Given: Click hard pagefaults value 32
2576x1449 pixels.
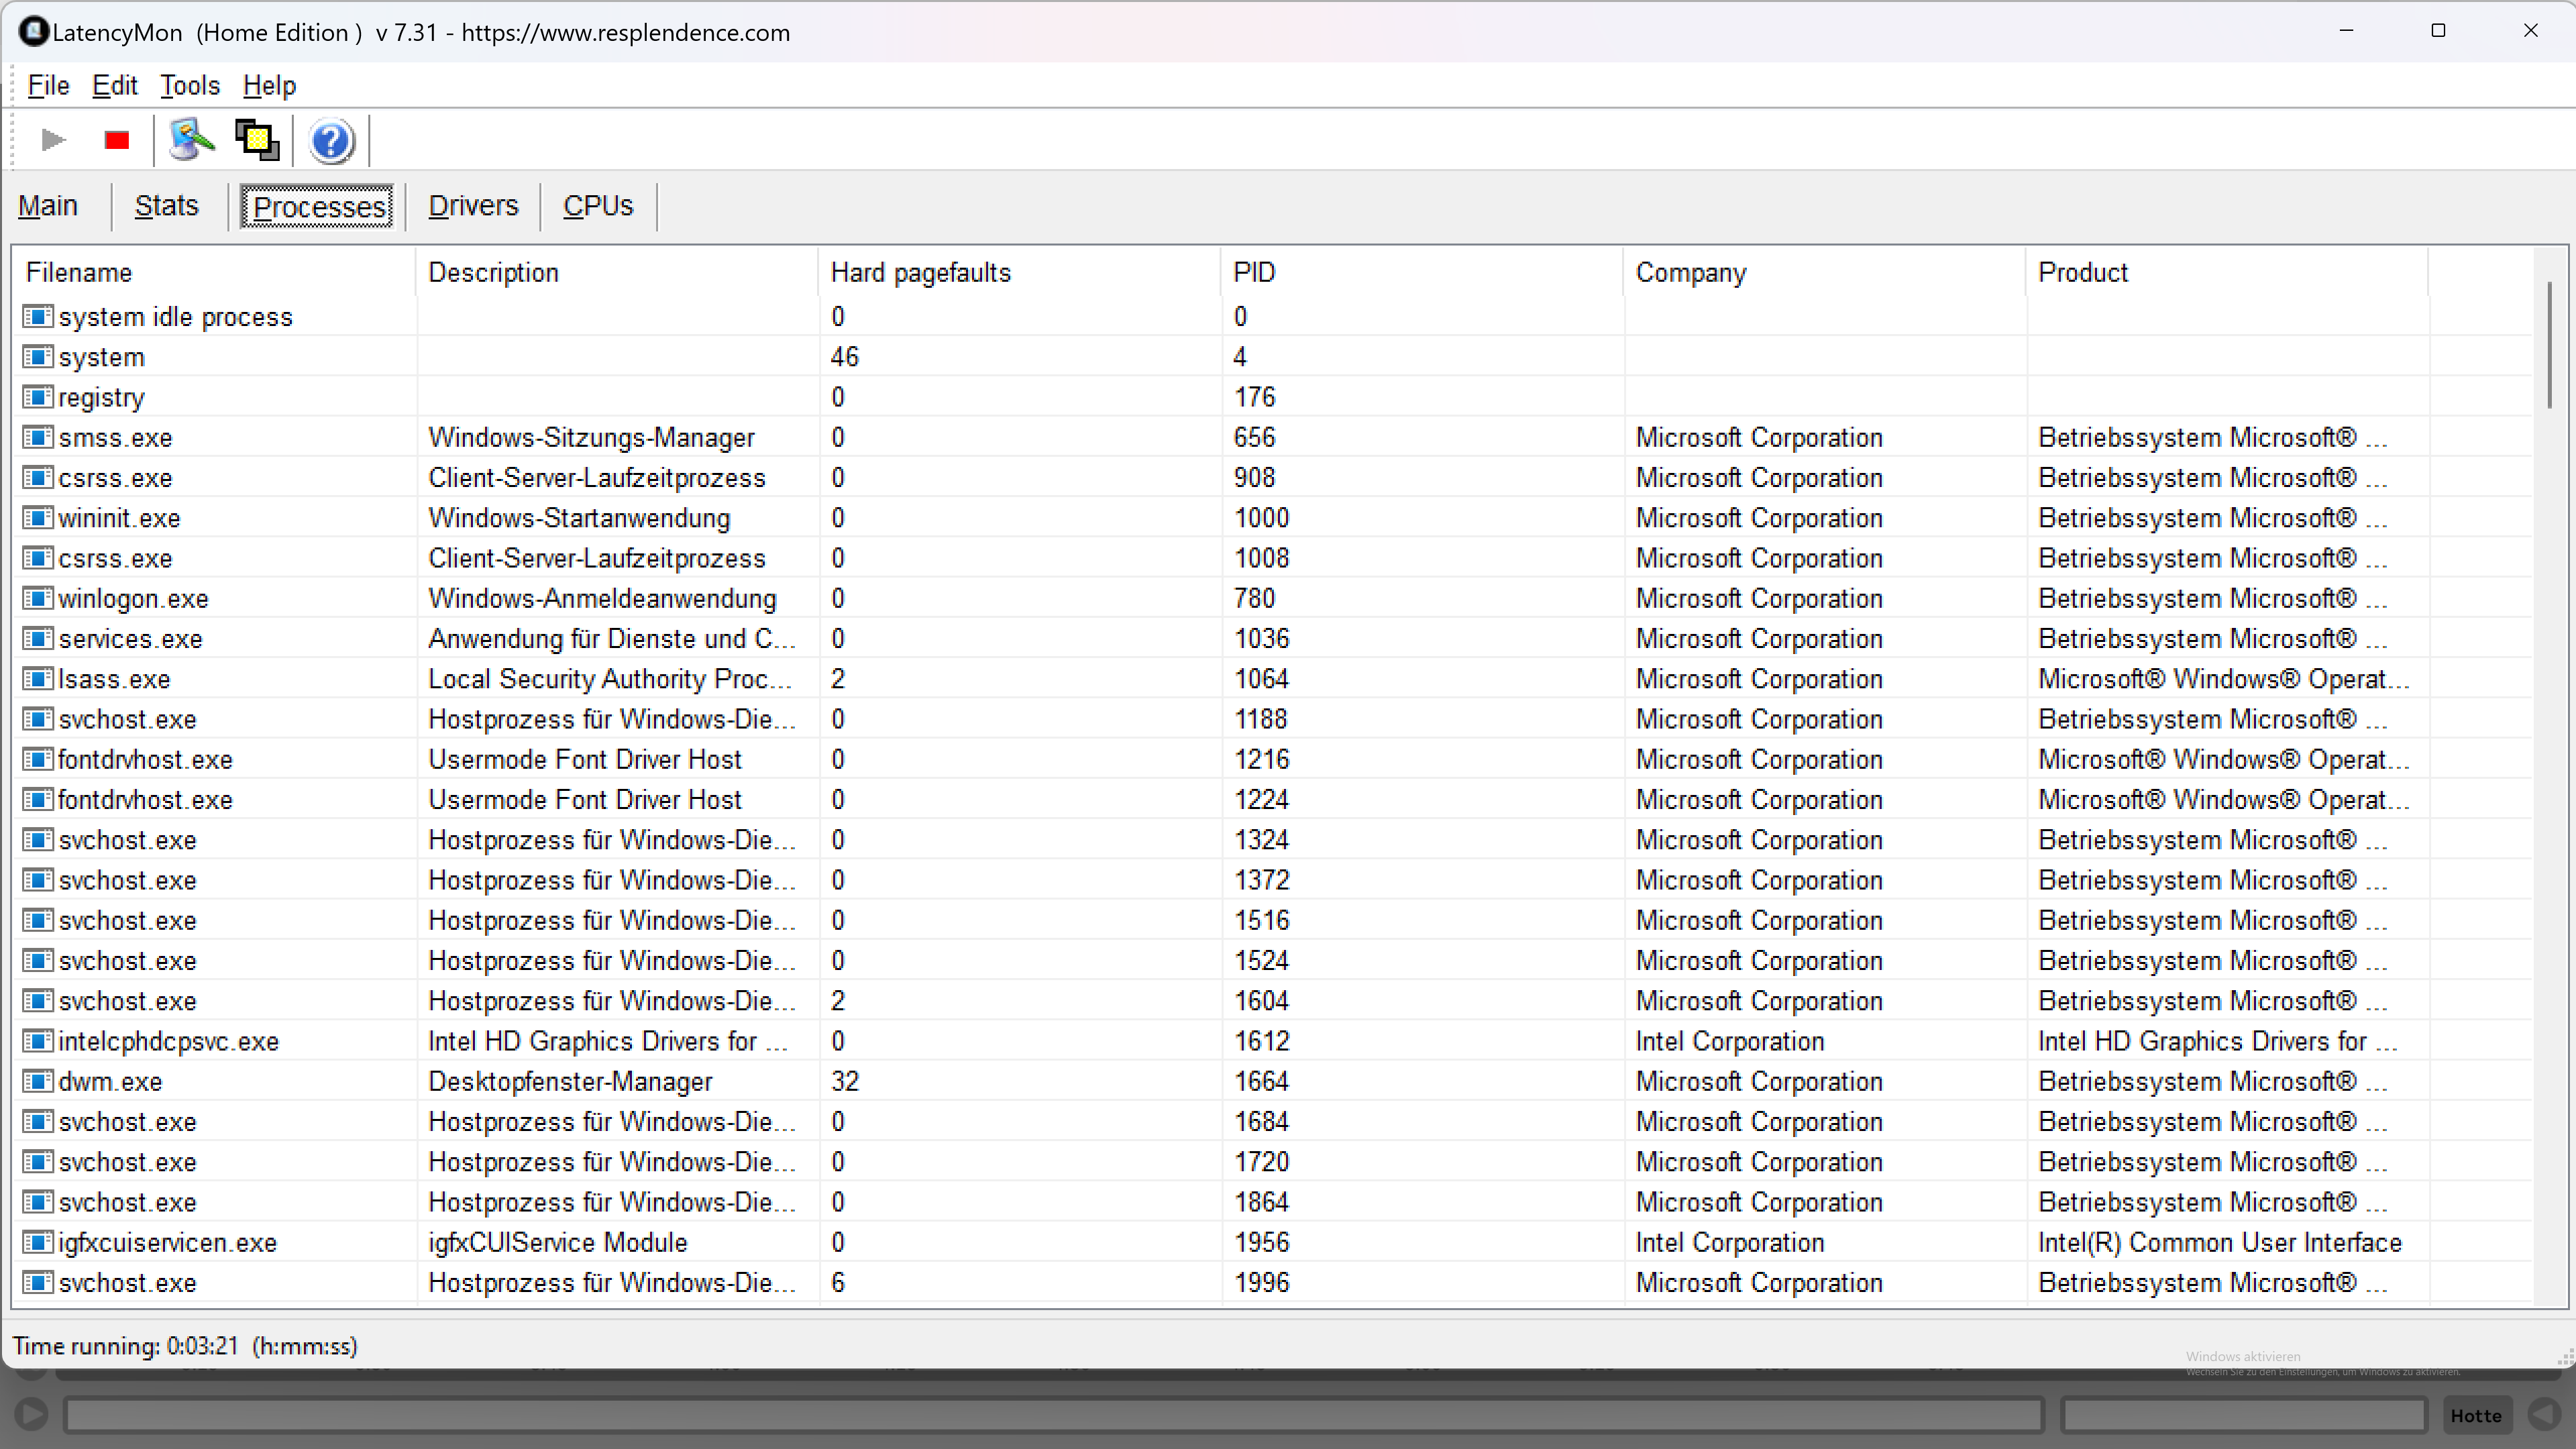Looking at the screenshot, I should tap(845, 1081).
